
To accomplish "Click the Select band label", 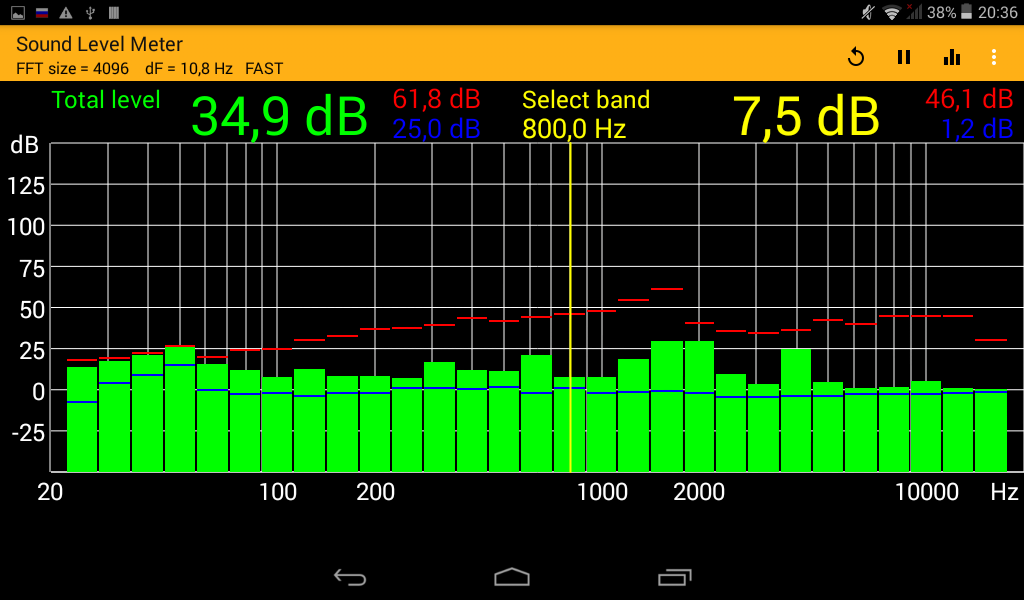I will point(586,100).
